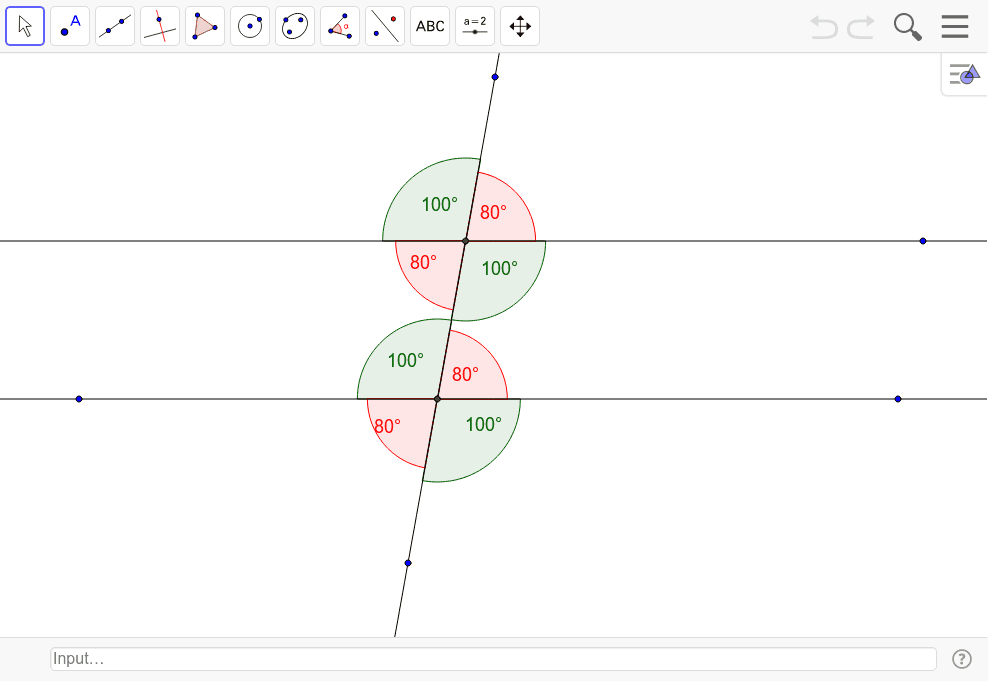Select the Line through two points tool

pyautogui.click(x=115, y=26)
